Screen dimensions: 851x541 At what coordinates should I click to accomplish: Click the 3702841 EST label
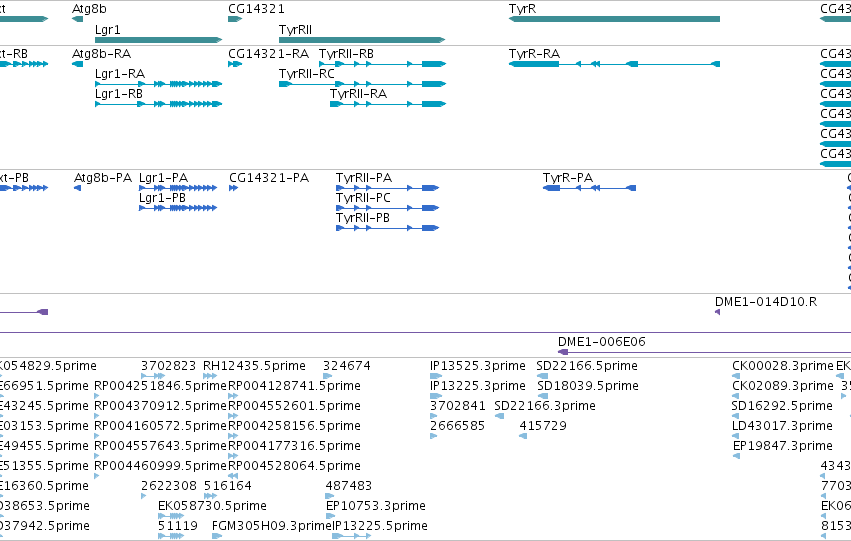tap(458, 406)
